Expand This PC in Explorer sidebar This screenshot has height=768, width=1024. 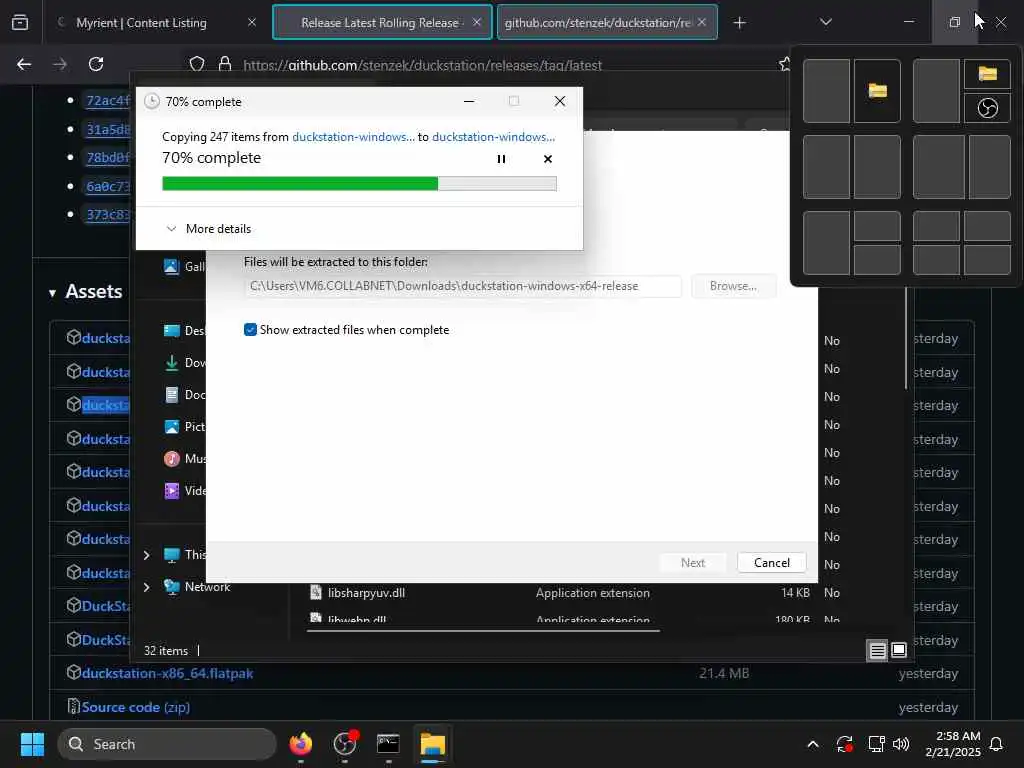(146, 555)
